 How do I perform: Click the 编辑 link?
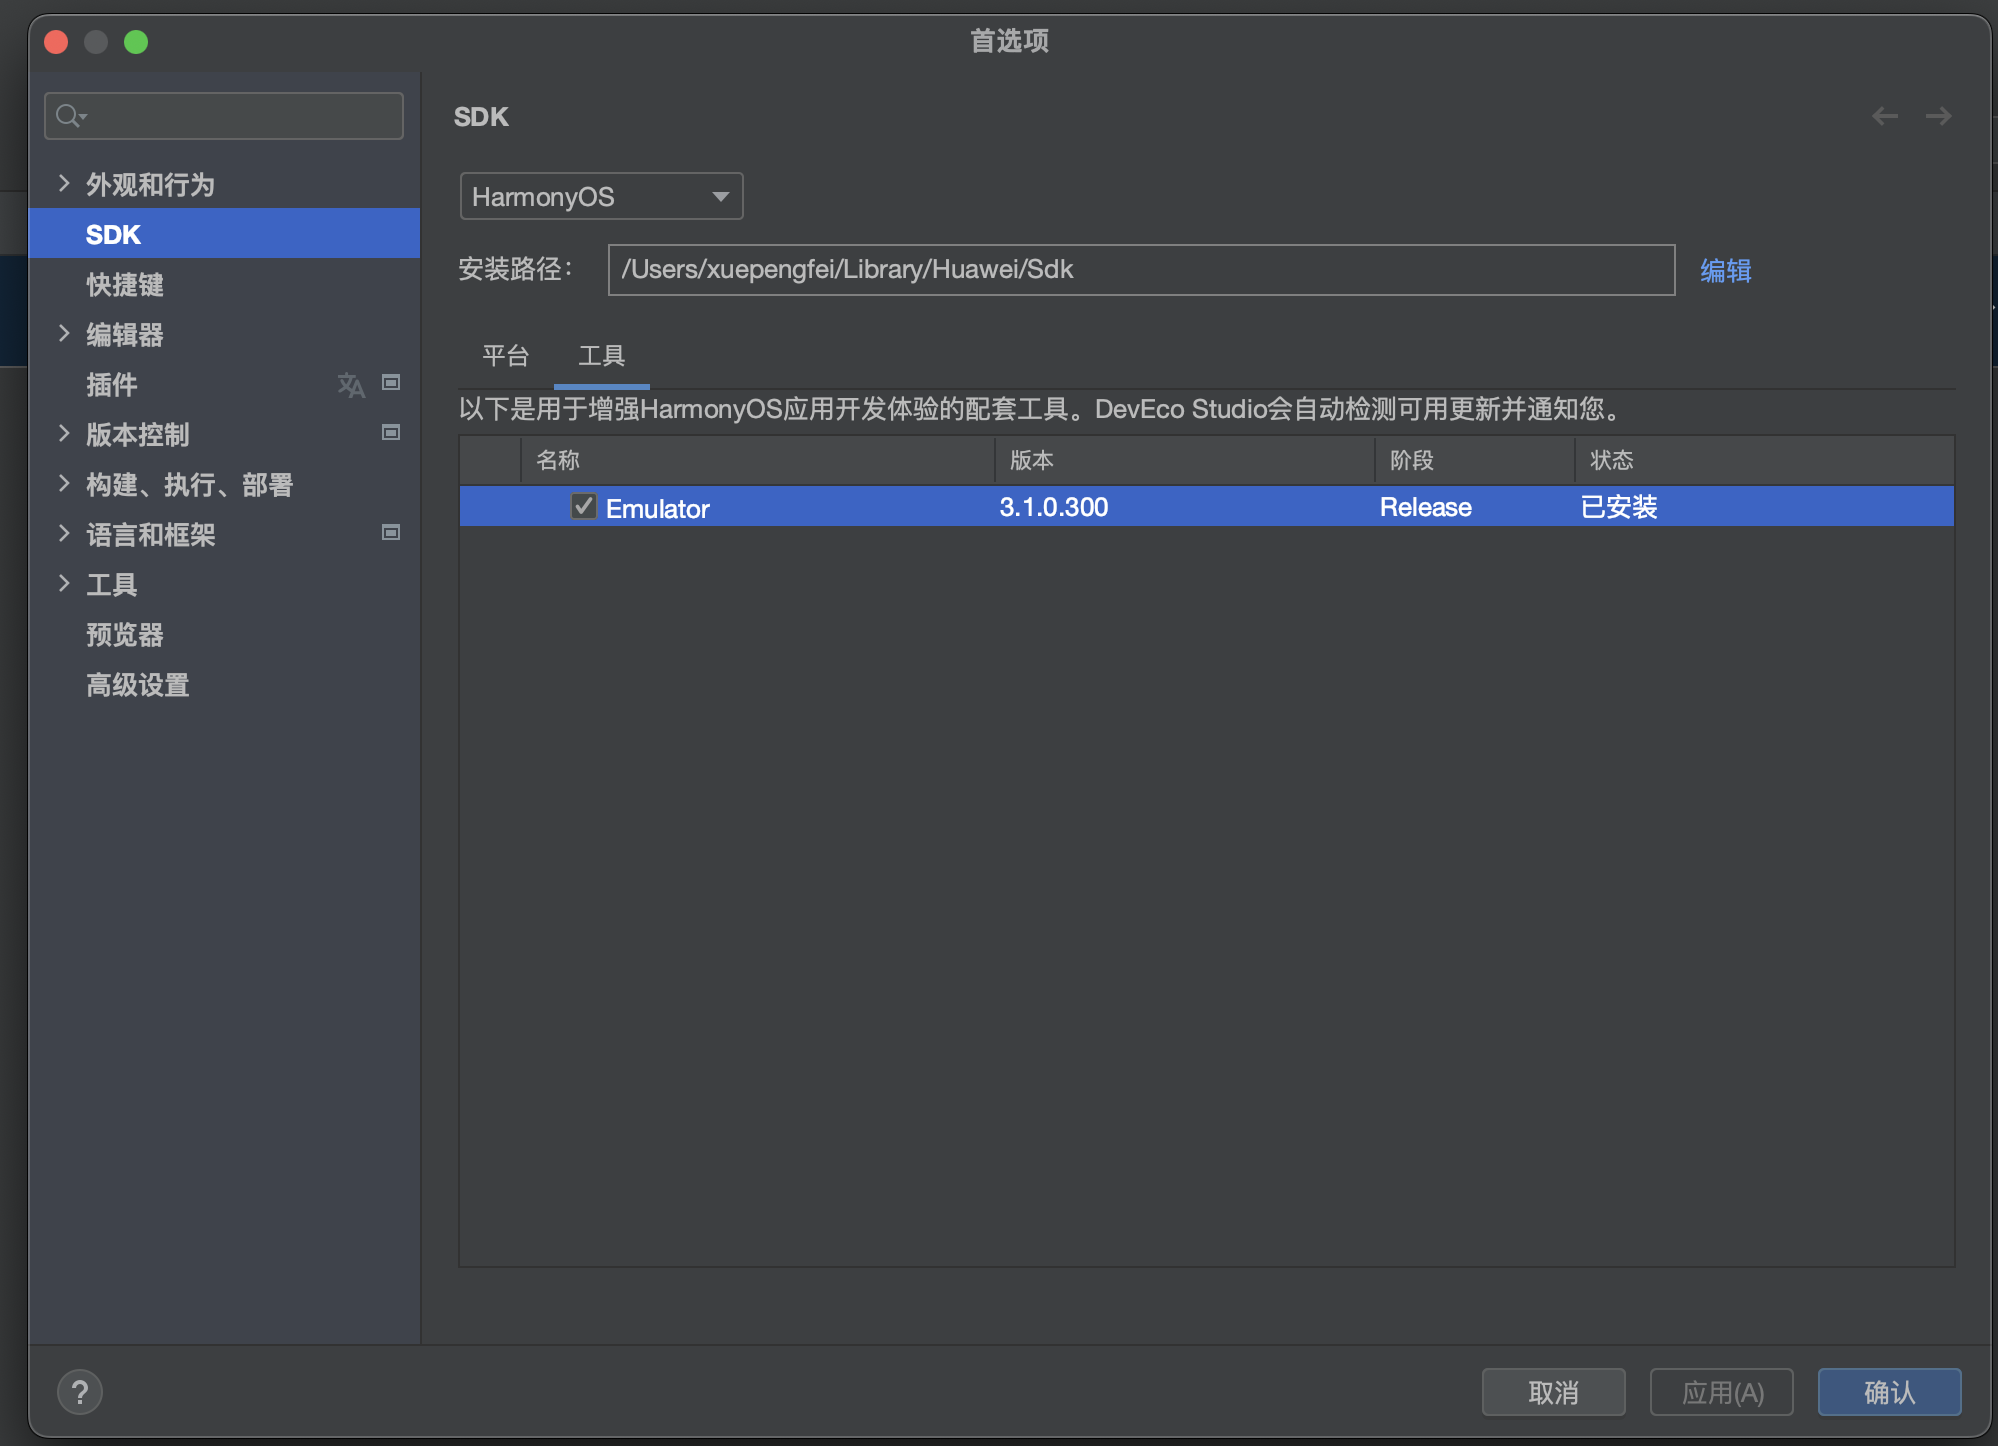(1725, 270)
